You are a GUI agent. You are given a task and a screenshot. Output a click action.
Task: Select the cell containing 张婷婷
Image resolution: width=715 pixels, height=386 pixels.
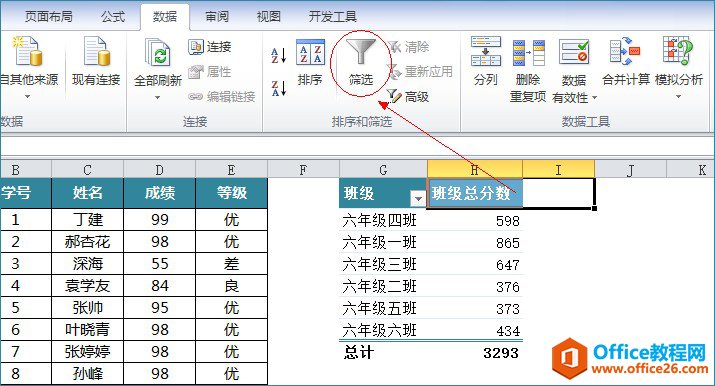(88, 351)
